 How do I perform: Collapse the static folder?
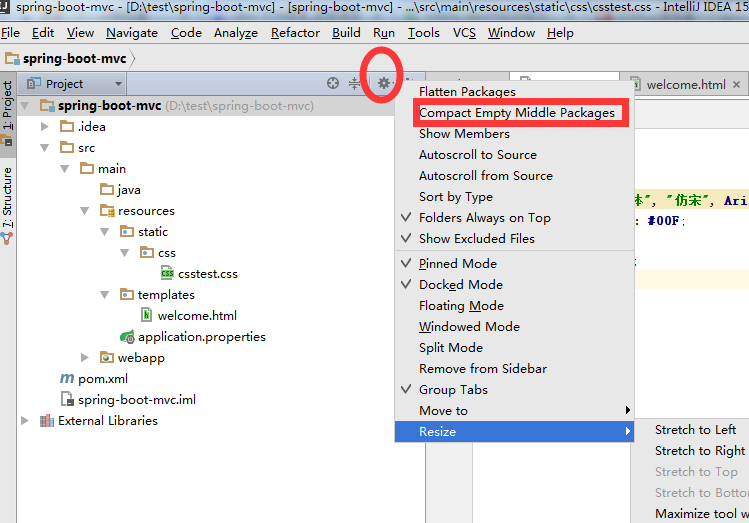pyautogui.click(x=105, y=232)
